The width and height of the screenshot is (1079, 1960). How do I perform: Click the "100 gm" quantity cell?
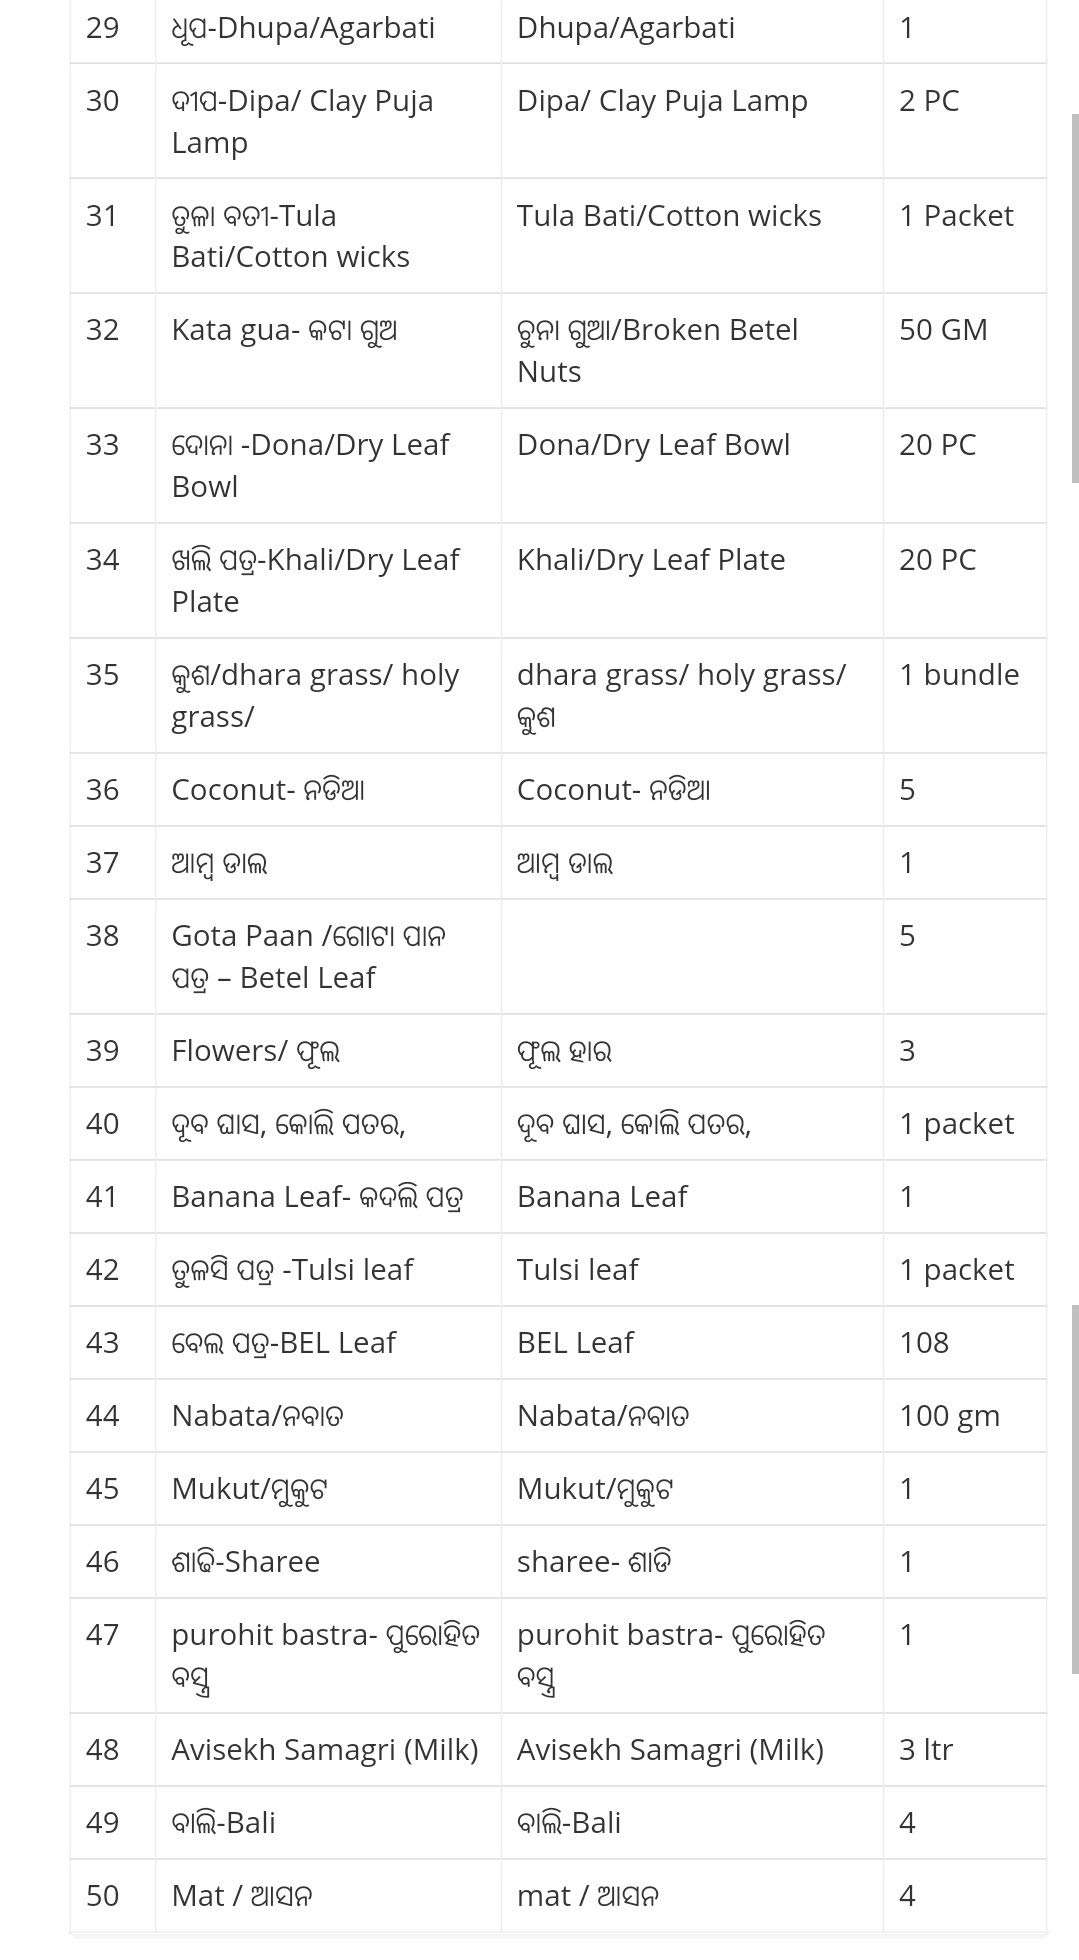(949, 1415)
